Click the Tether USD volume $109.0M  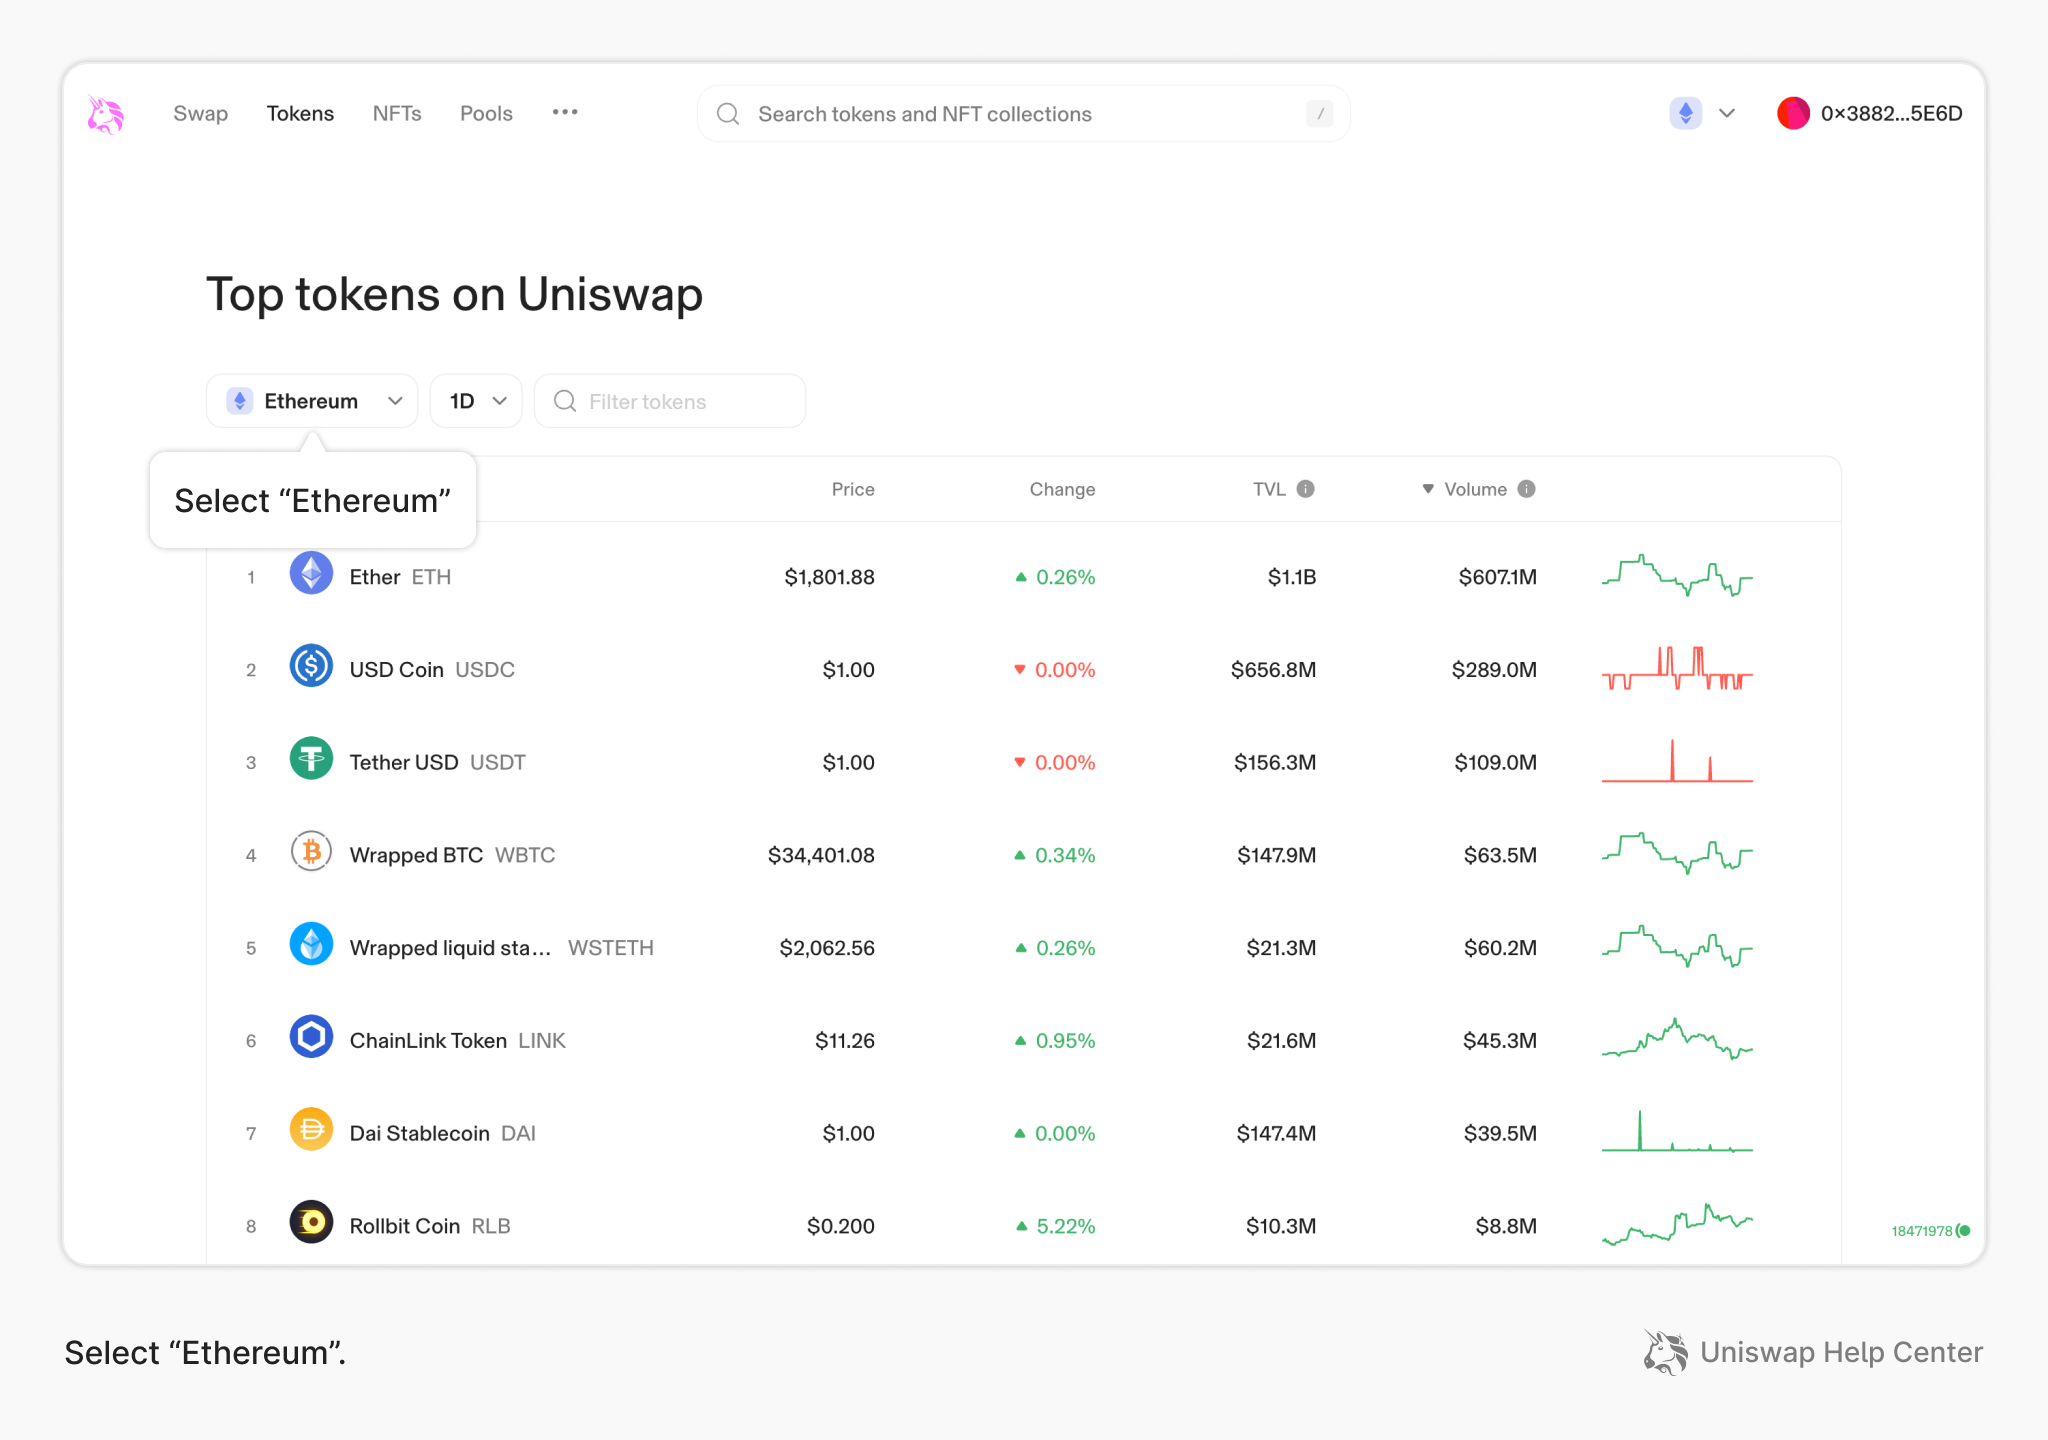pos(1495,762)
